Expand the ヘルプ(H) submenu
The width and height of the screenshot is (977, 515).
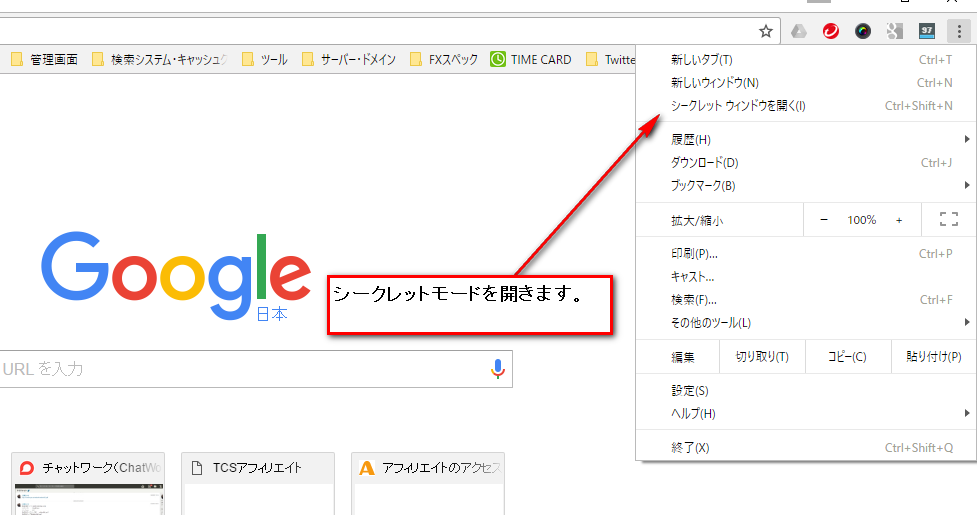pyautogui.click(x=806, y=413)
